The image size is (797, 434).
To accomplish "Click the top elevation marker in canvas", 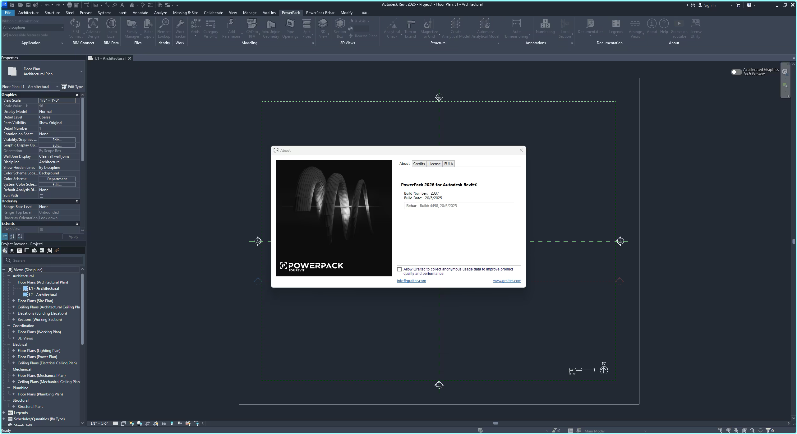I will (x=439, y=97).
